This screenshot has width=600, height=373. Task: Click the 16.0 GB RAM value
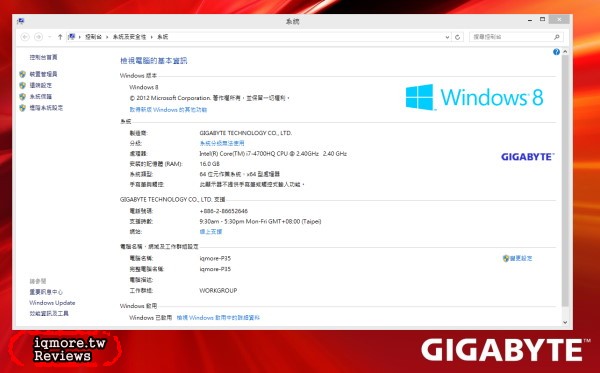[210, 164]
